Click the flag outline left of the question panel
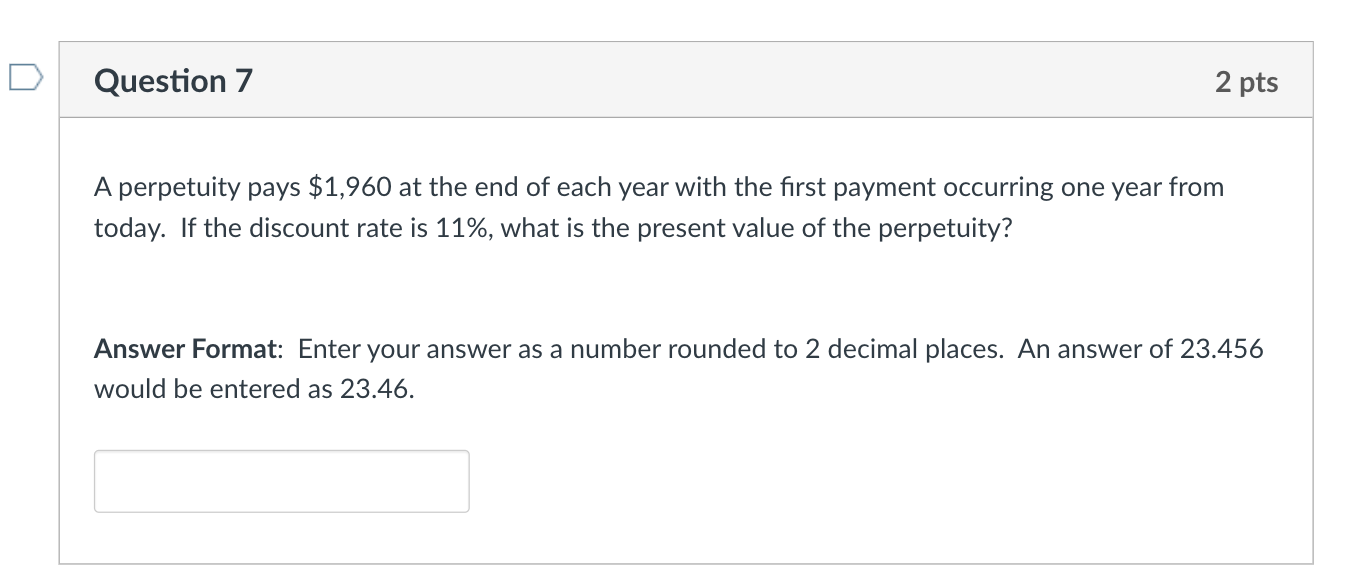This screenshot has width=1358, height=586. [28, 76]
